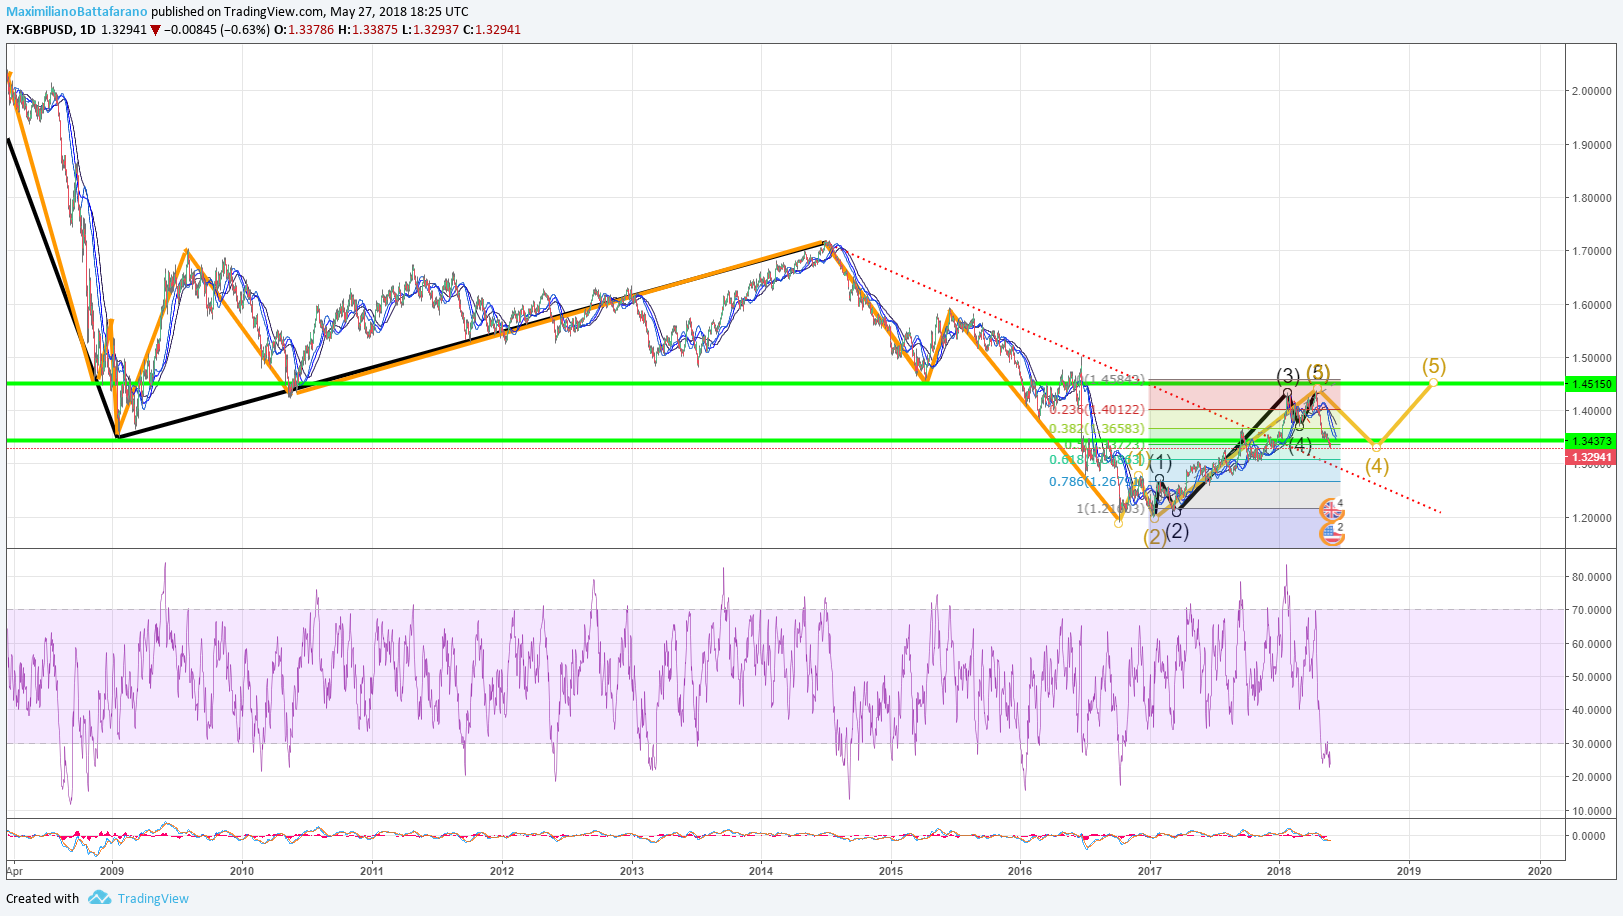Click the 2009 year on time axis
The height and width of the screenshot is (916, 1623).
[112, 871]
